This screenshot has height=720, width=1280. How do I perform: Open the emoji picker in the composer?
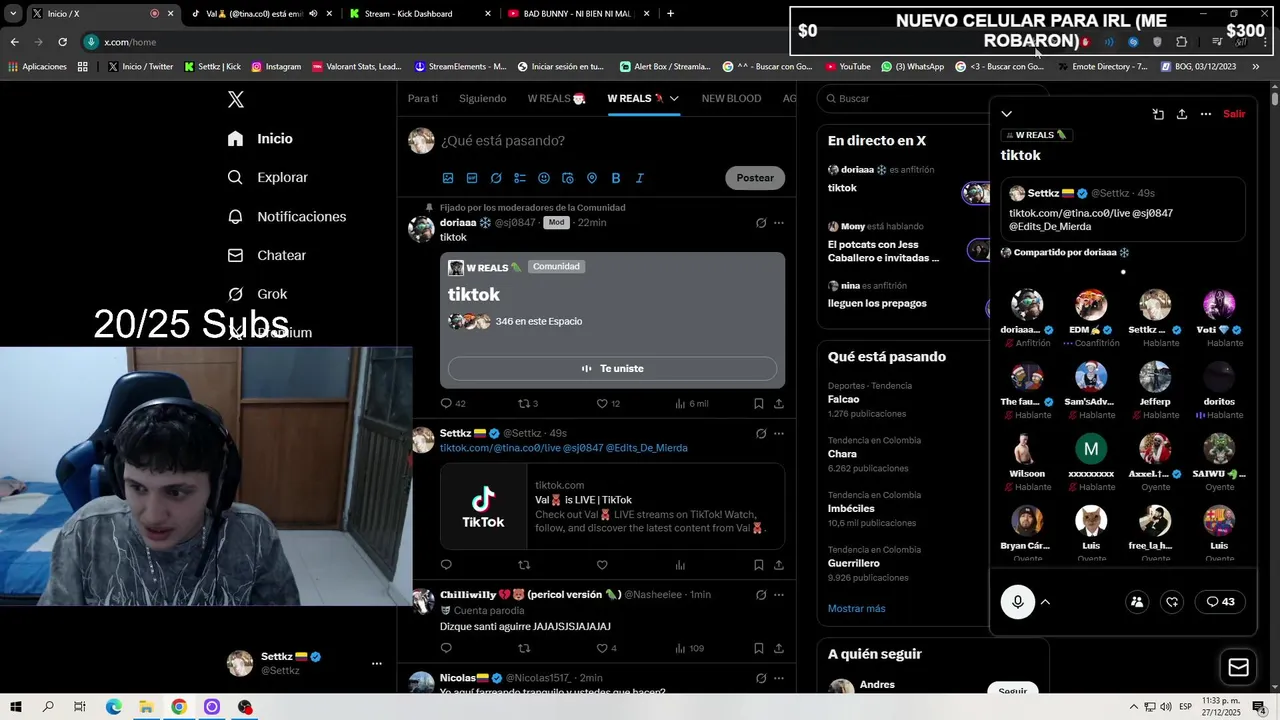544,178
